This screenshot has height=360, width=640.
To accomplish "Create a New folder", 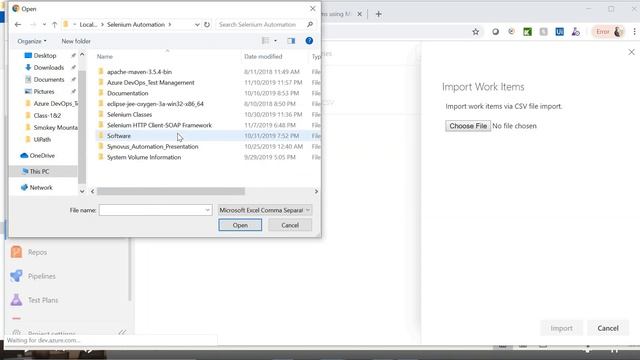I will tap(76, 41).
